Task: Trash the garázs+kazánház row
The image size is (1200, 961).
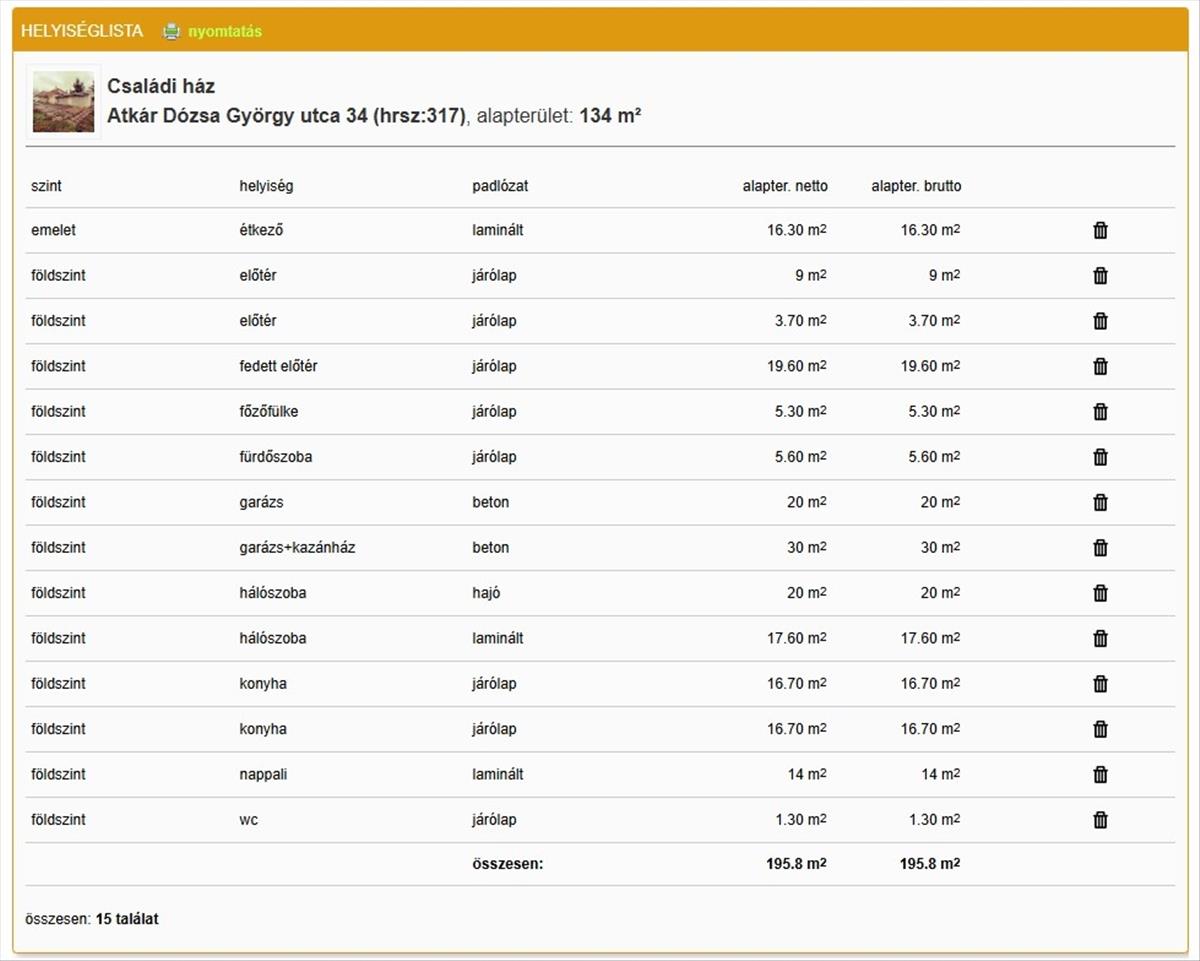Action: pos(1100,548)
